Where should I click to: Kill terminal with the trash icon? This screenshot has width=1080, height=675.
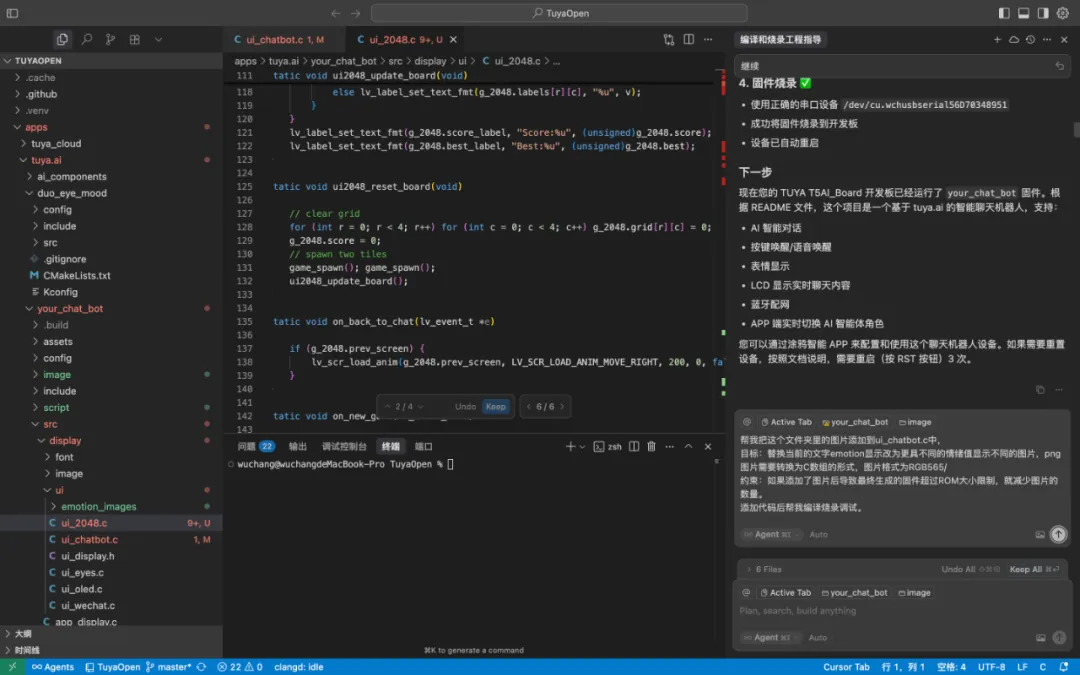pyautogui.click(x=652, y=446)
